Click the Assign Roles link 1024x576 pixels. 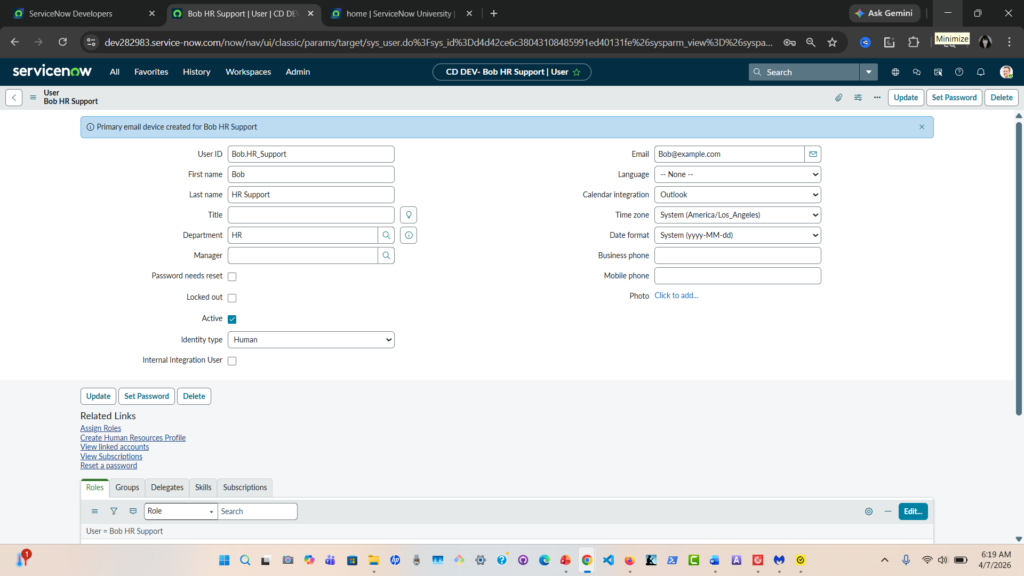click(100, 428)
